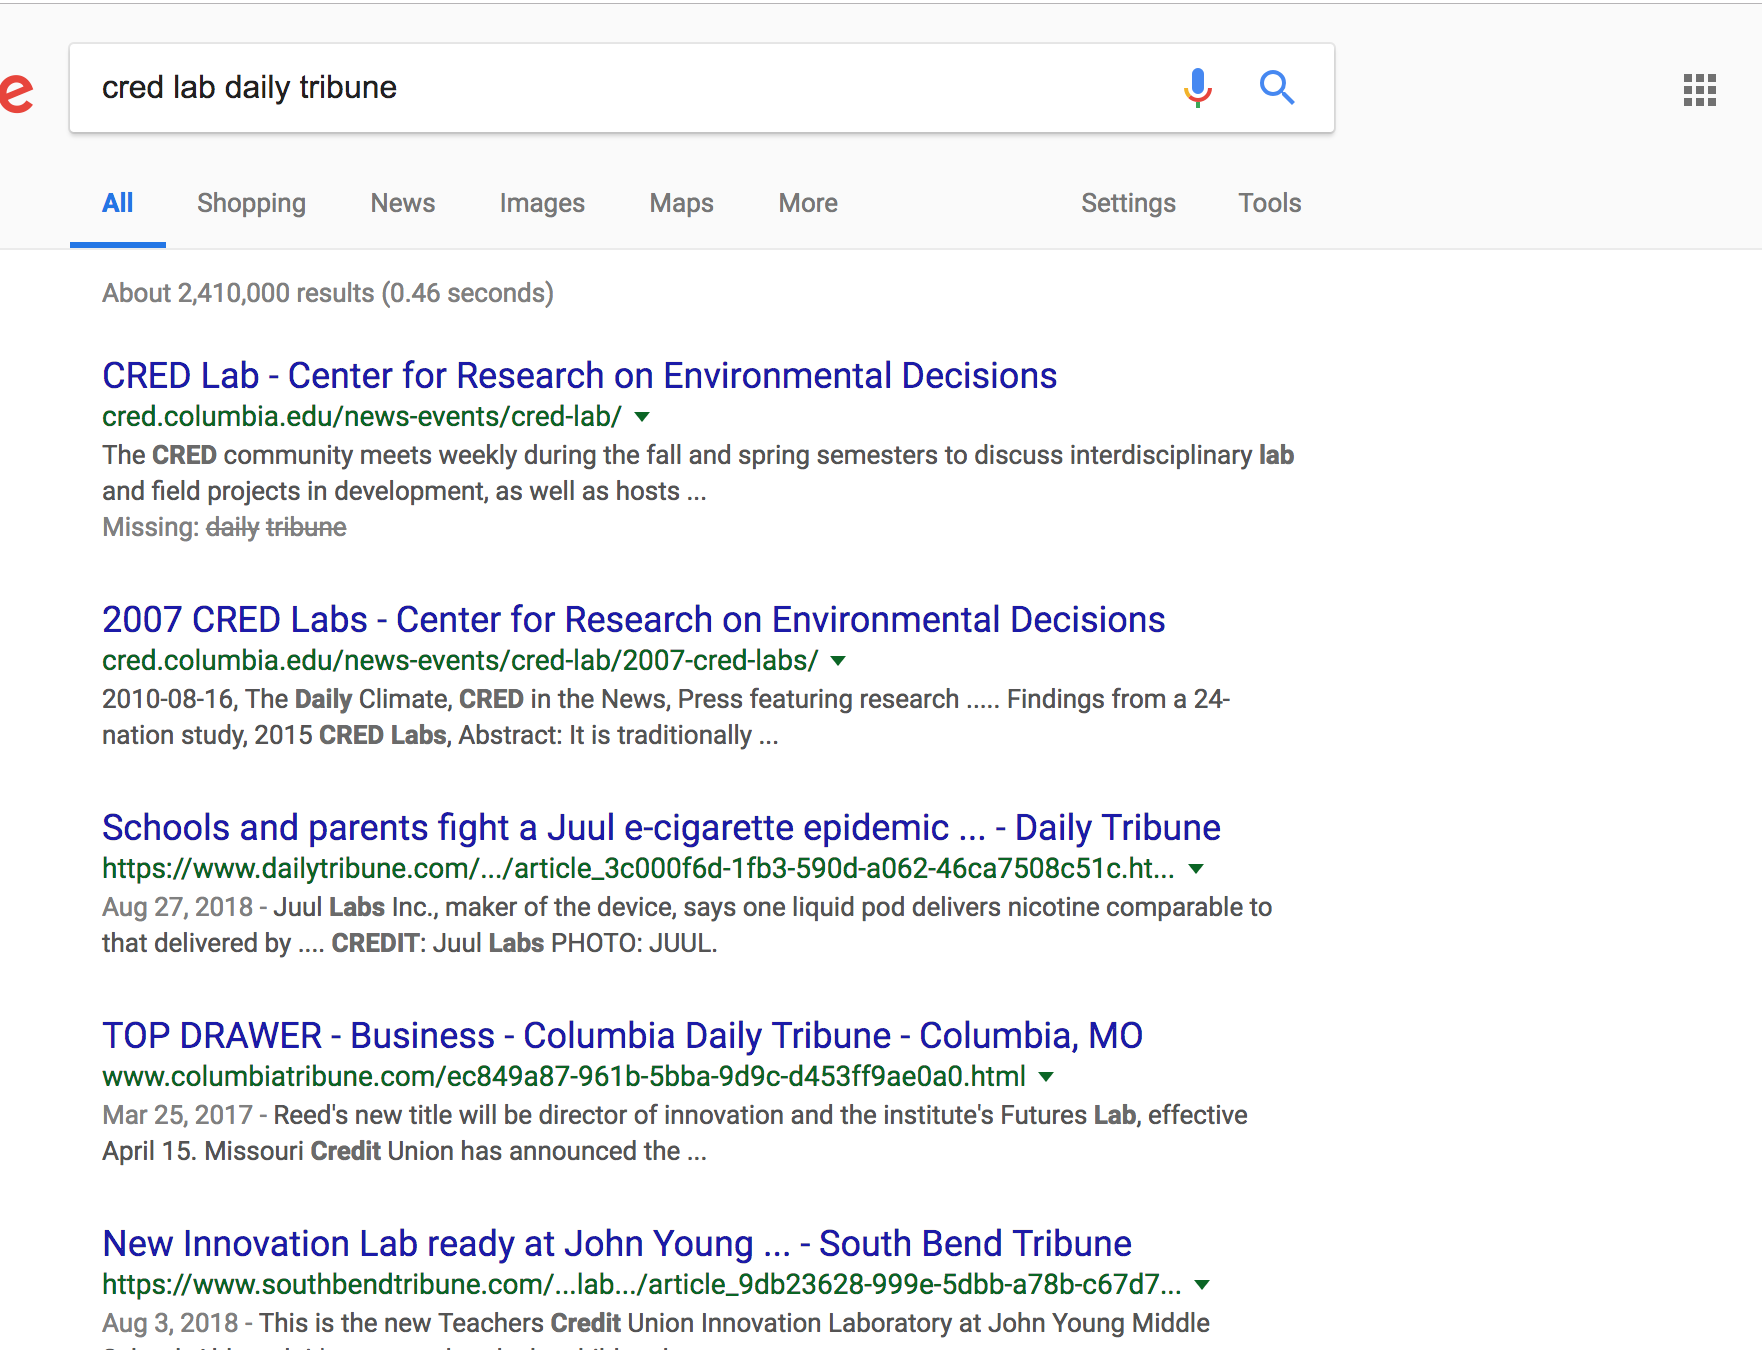Click the crossed-out 'daily tribune' missing term
1762x1350 pixels.
click(x=276, y=527)
